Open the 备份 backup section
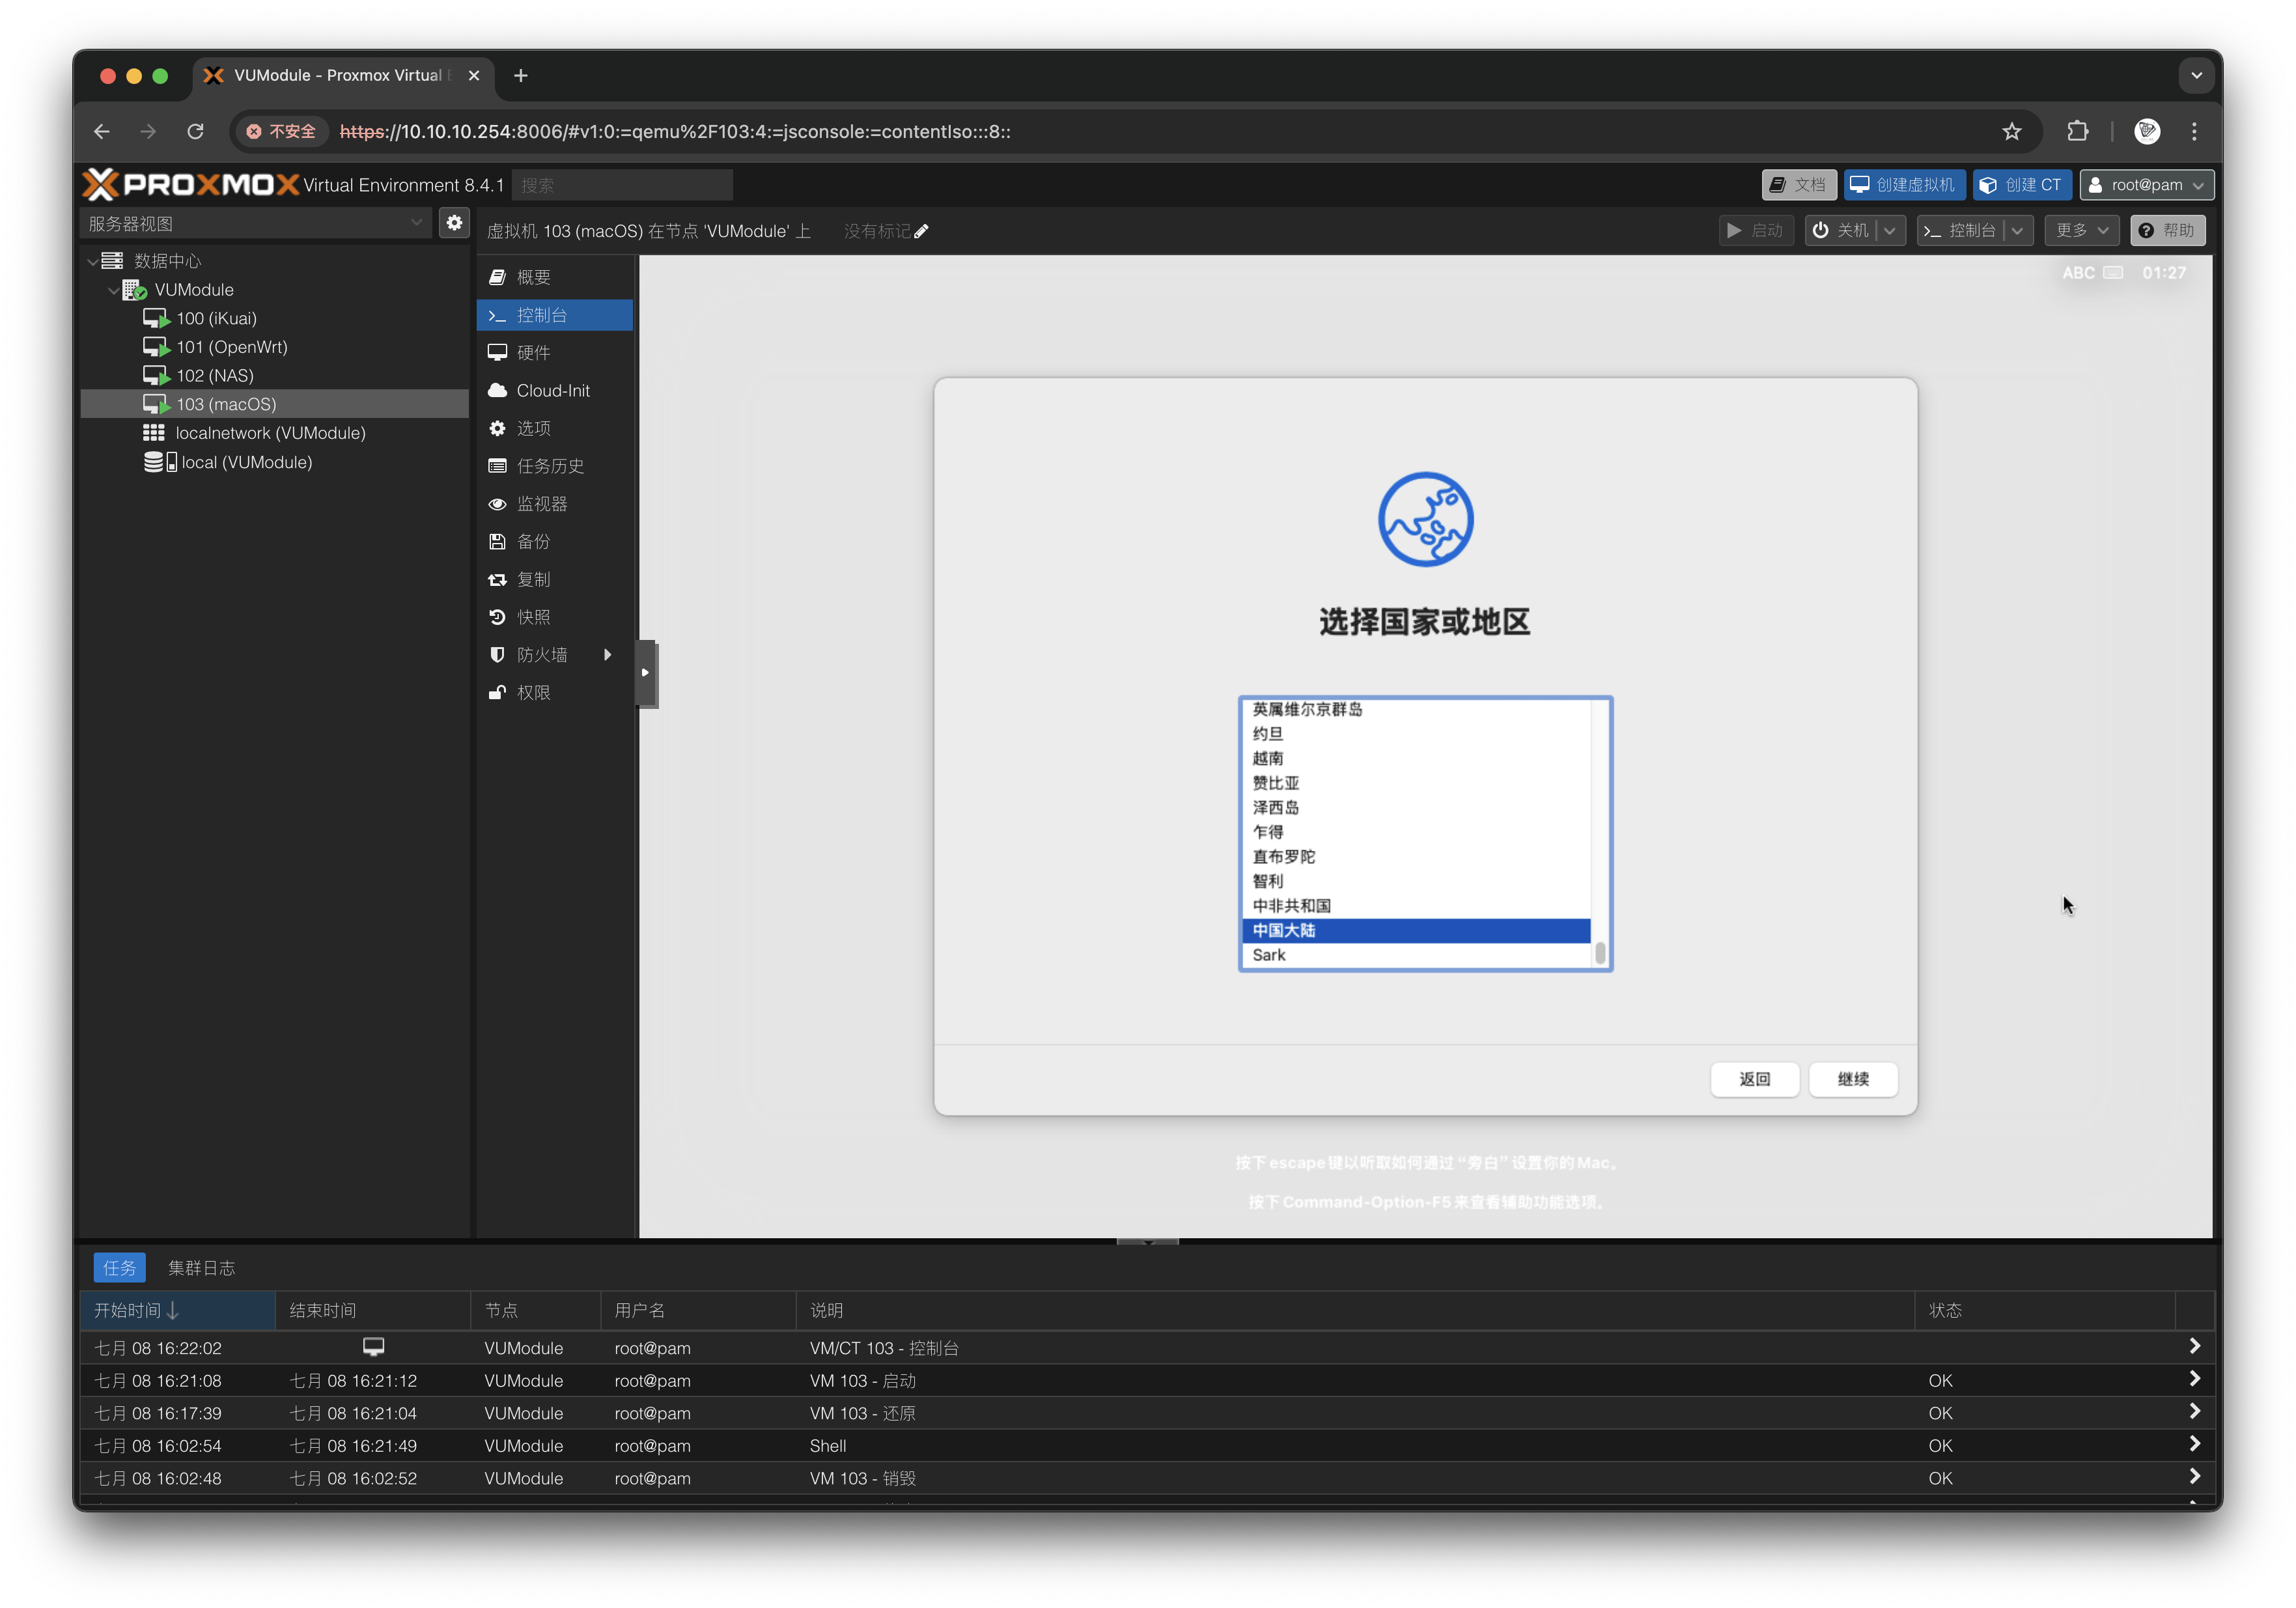Screen dimensions: 2296x1608 coord(533,542)
